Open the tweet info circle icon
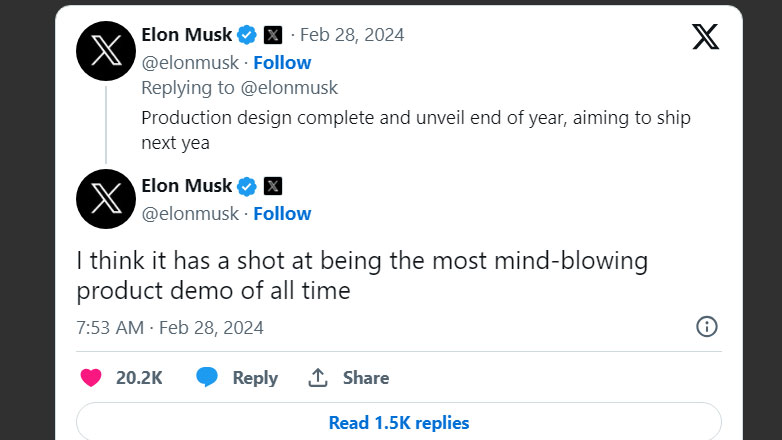The width and height of the screenshot is (782, 440). 706,327
